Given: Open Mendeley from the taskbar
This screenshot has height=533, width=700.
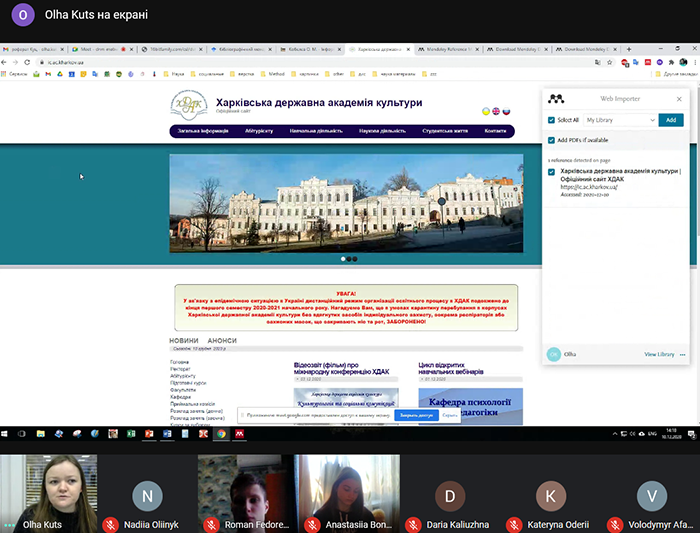Looking at the screenshot, I should tap(239, 433).
